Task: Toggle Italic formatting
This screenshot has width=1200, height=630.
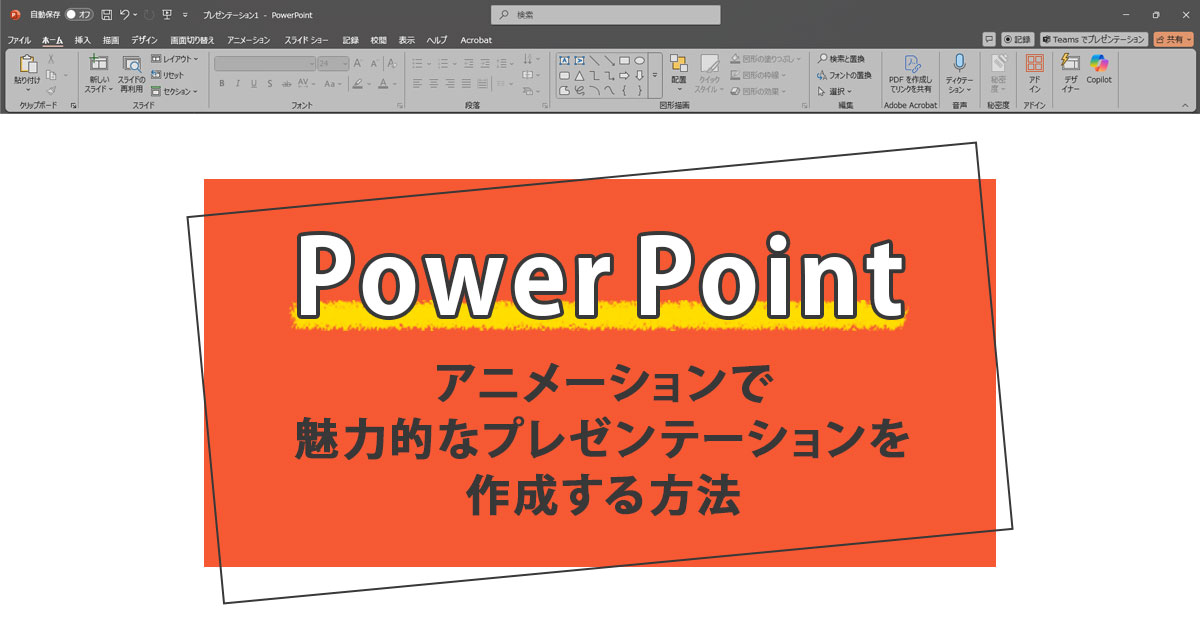Action: [x=238, y=84]
